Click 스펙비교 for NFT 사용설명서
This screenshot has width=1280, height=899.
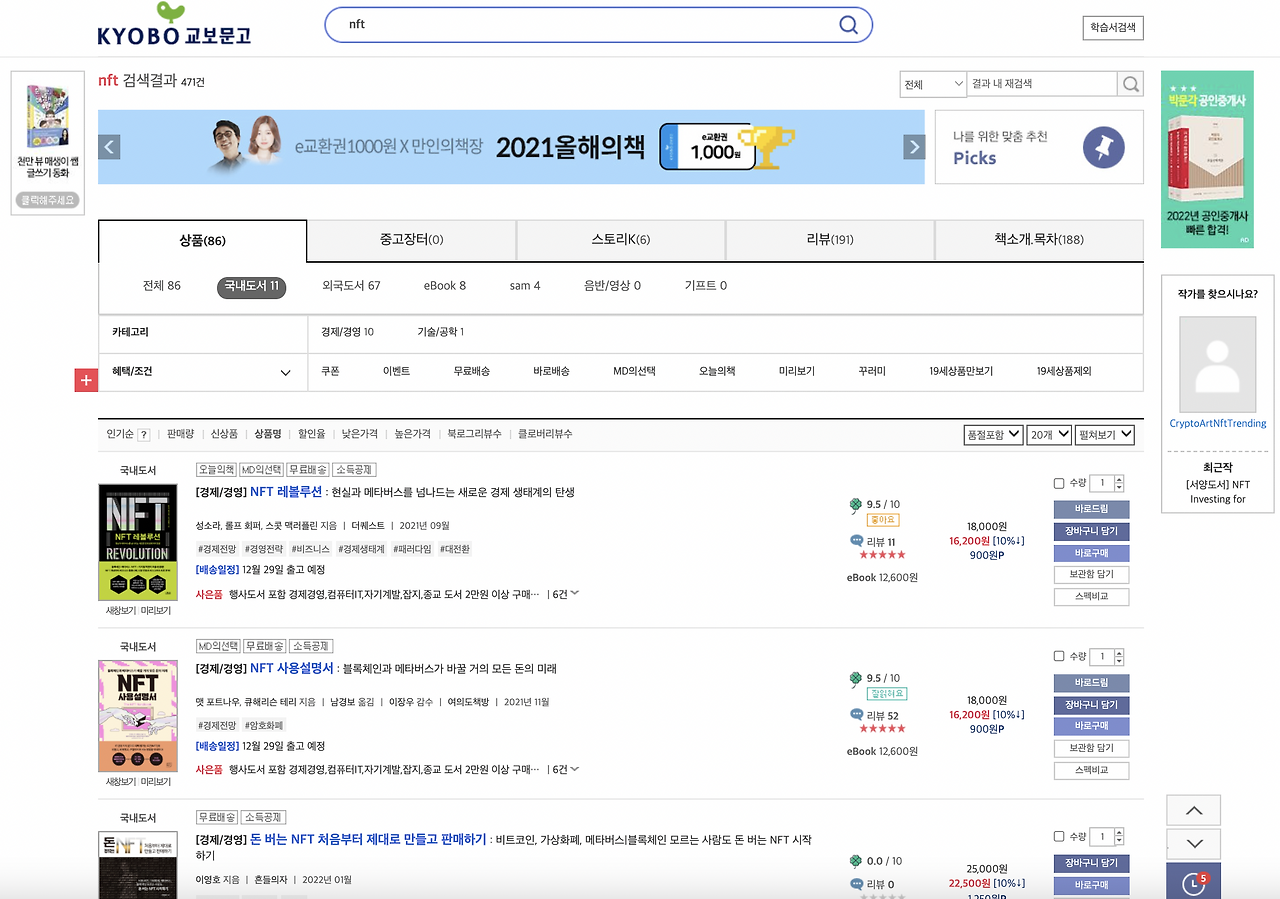click(1091, 771)
